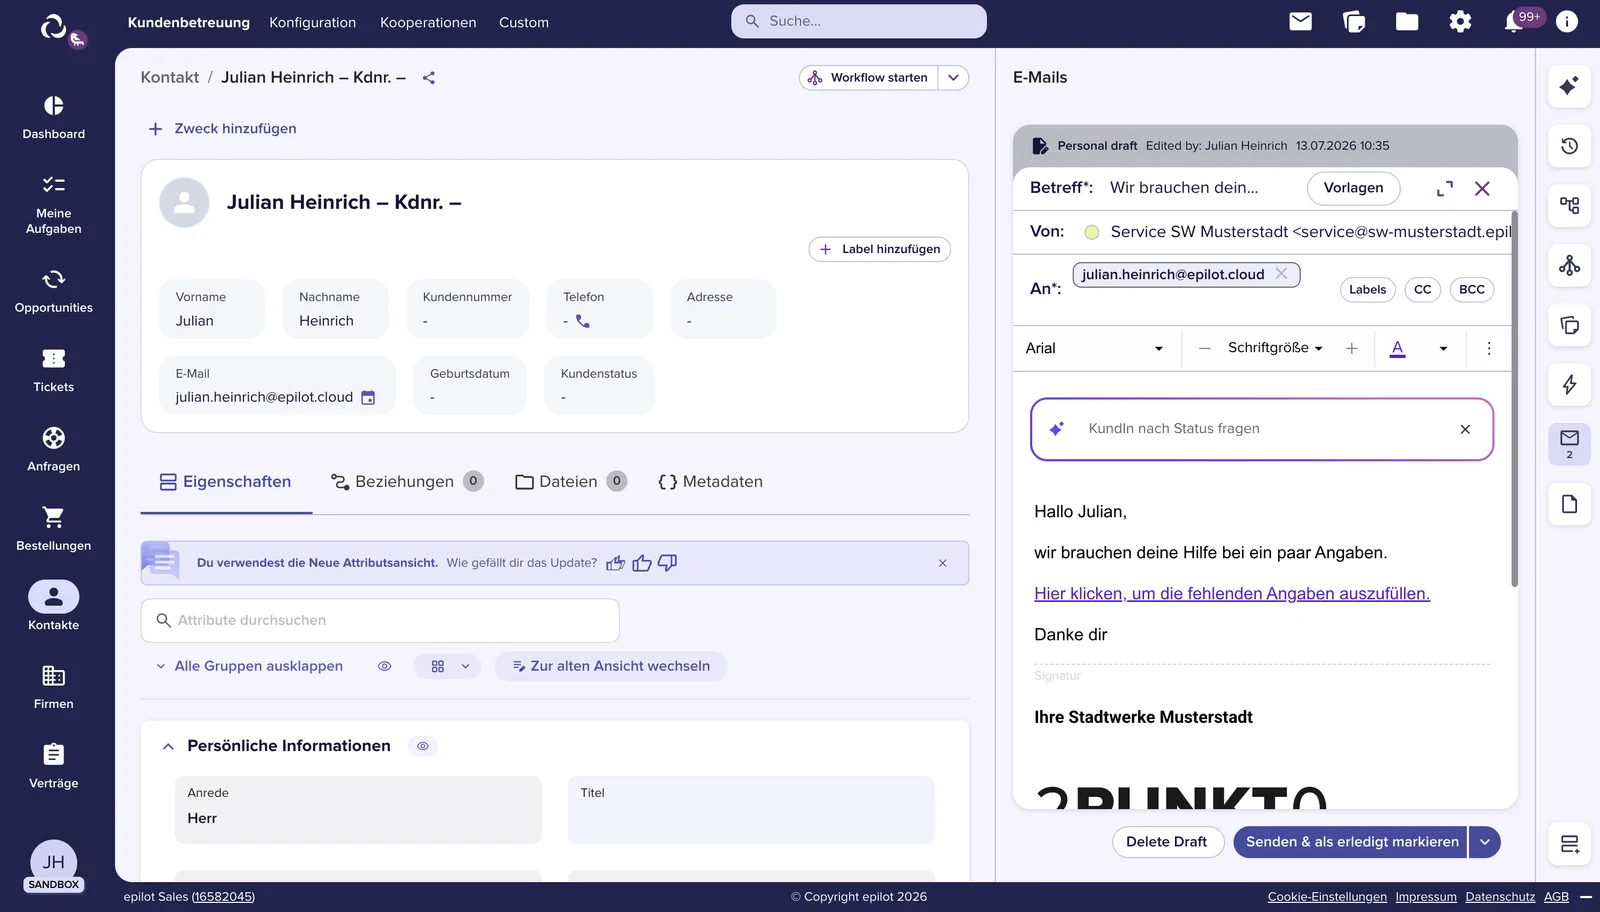Open the settings gear in top bar

point(1460,21)
